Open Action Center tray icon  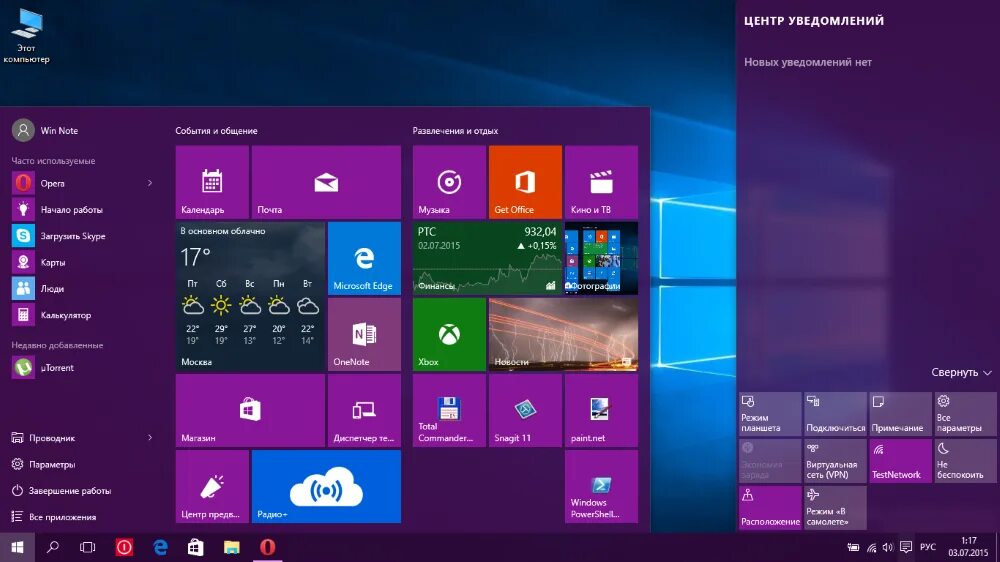(x=906, y=547)
